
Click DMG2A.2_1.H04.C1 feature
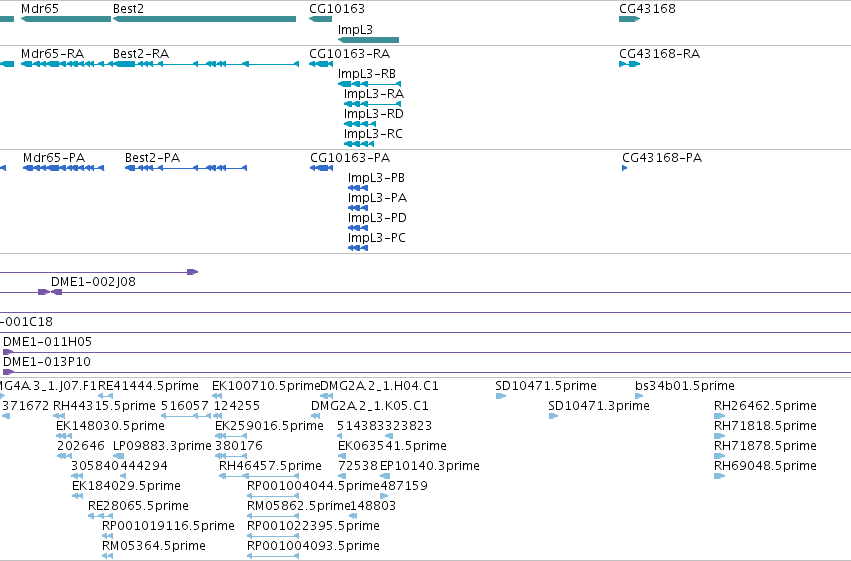click(x=326, y=396)
